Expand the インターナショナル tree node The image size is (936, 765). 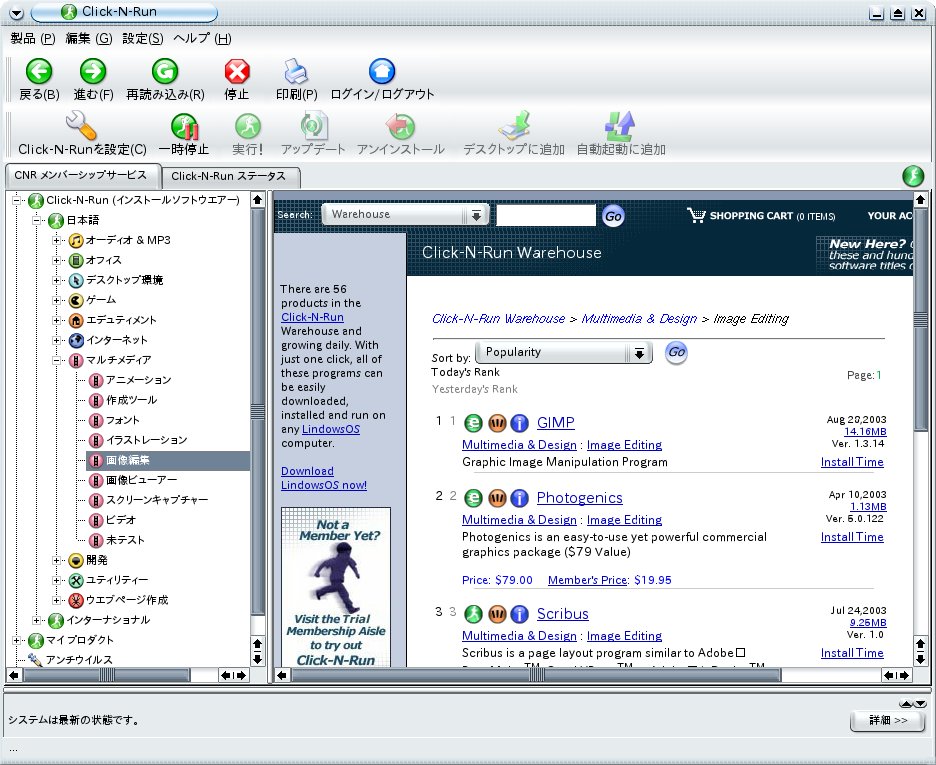(36, 621)
